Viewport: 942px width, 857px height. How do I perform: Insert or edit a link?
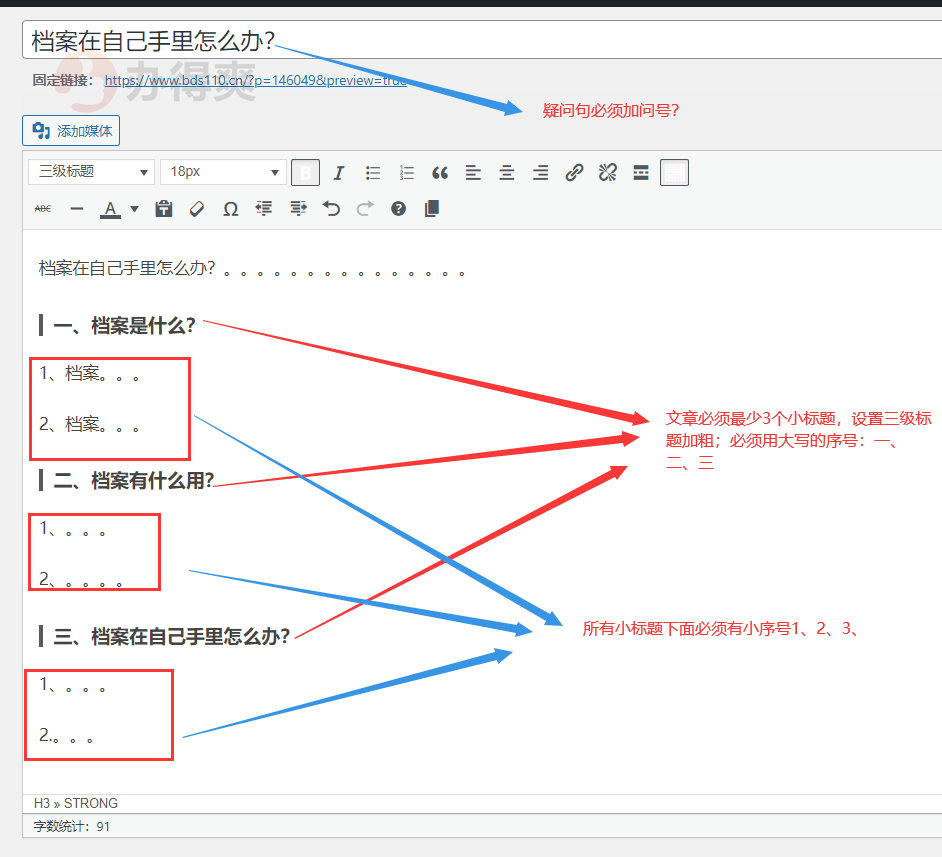[574, 173]
